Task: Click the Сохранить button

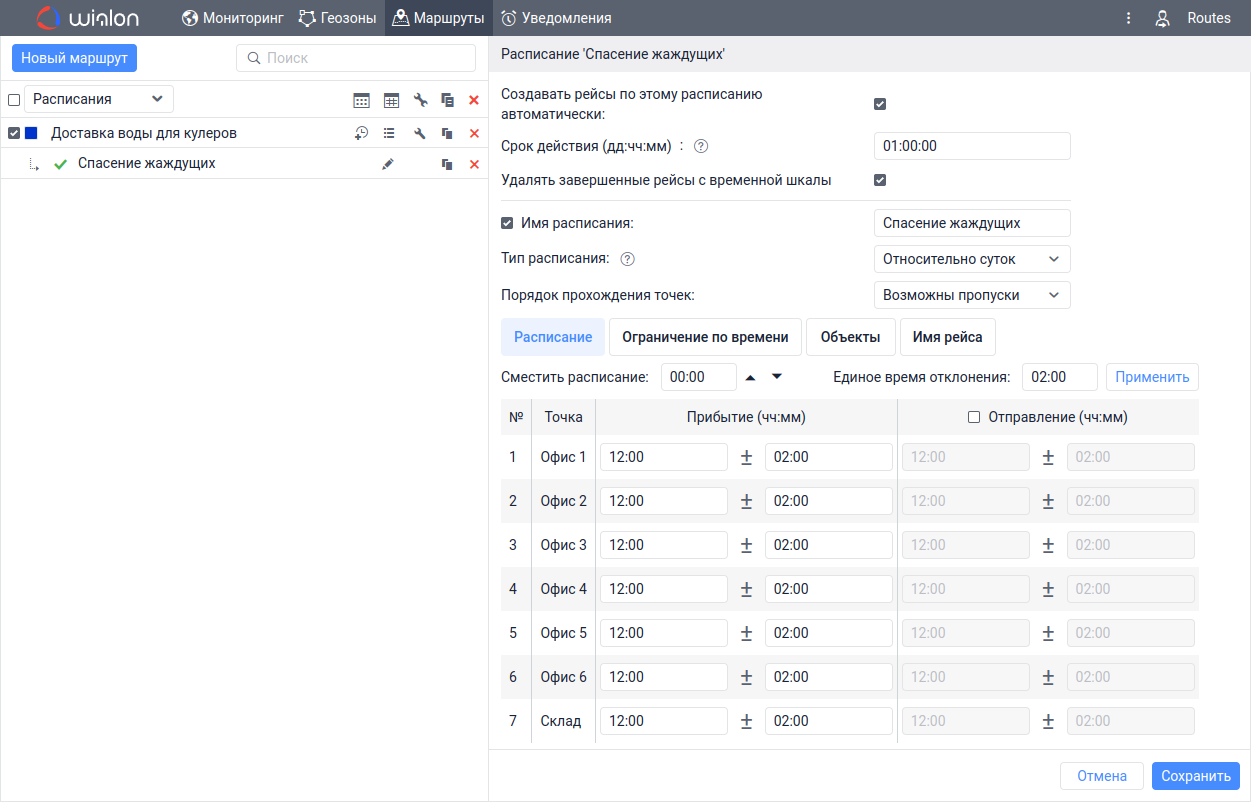Action: (1195, 776)
